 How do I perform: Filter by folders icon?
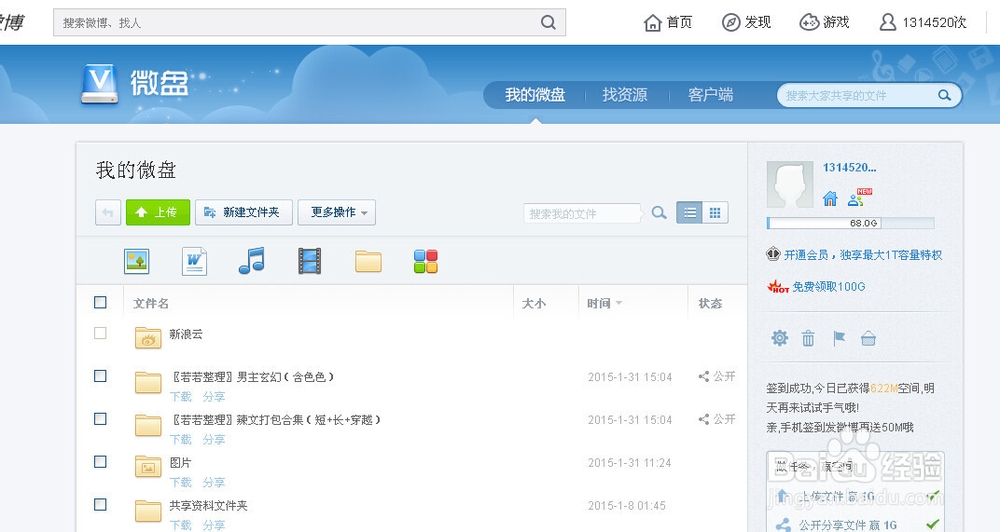(368, 262)
